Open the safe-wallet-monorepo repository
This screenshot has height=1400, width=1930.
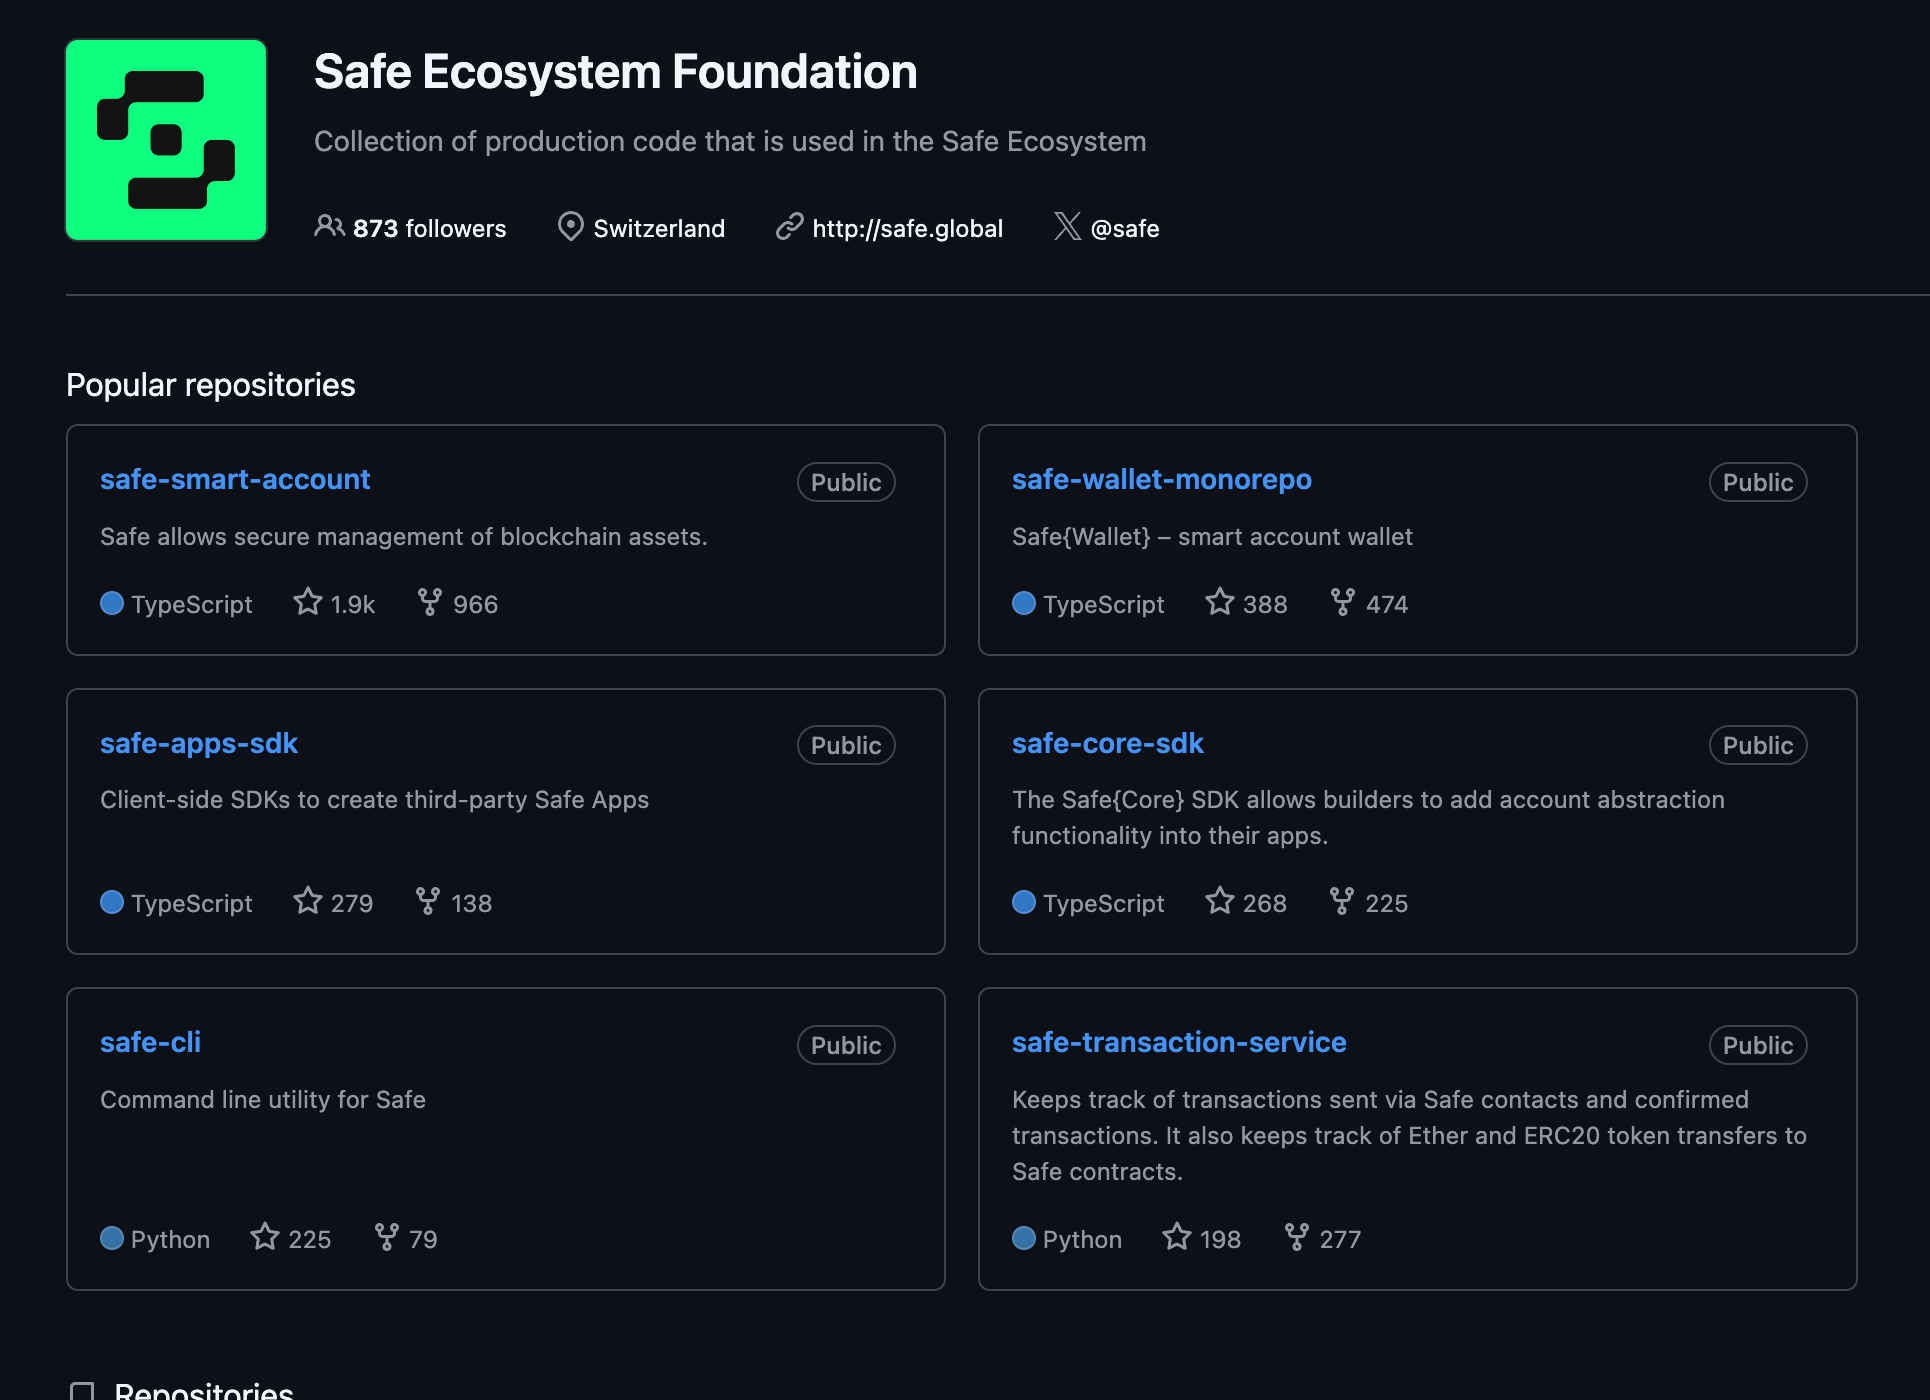point(1161,479)
